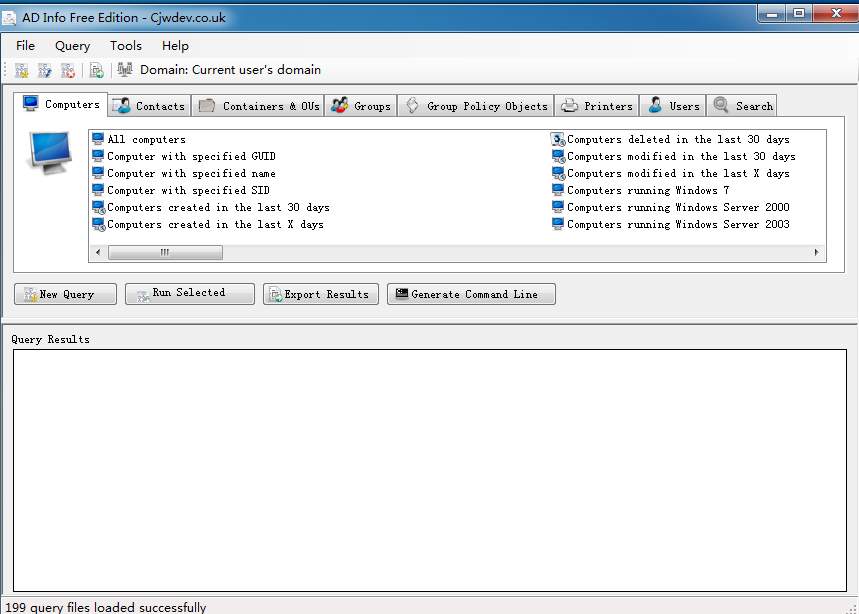
Task: Select 'Computer with specified GUID' query text
Action: [191, 157]
